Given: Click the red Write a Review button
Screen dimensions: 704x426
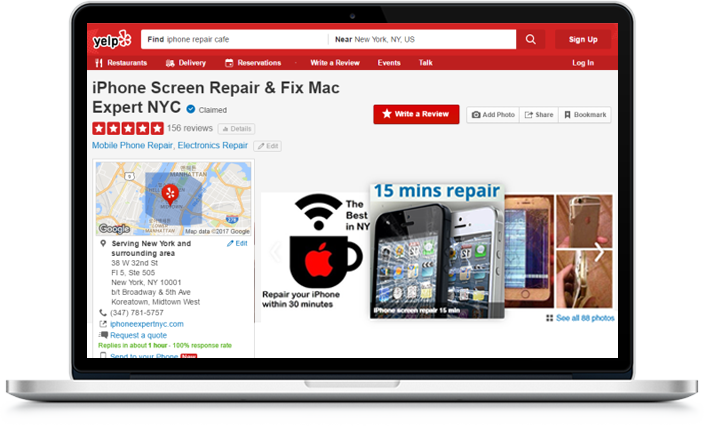Looking at the screenshot, I should click(416, 114).
